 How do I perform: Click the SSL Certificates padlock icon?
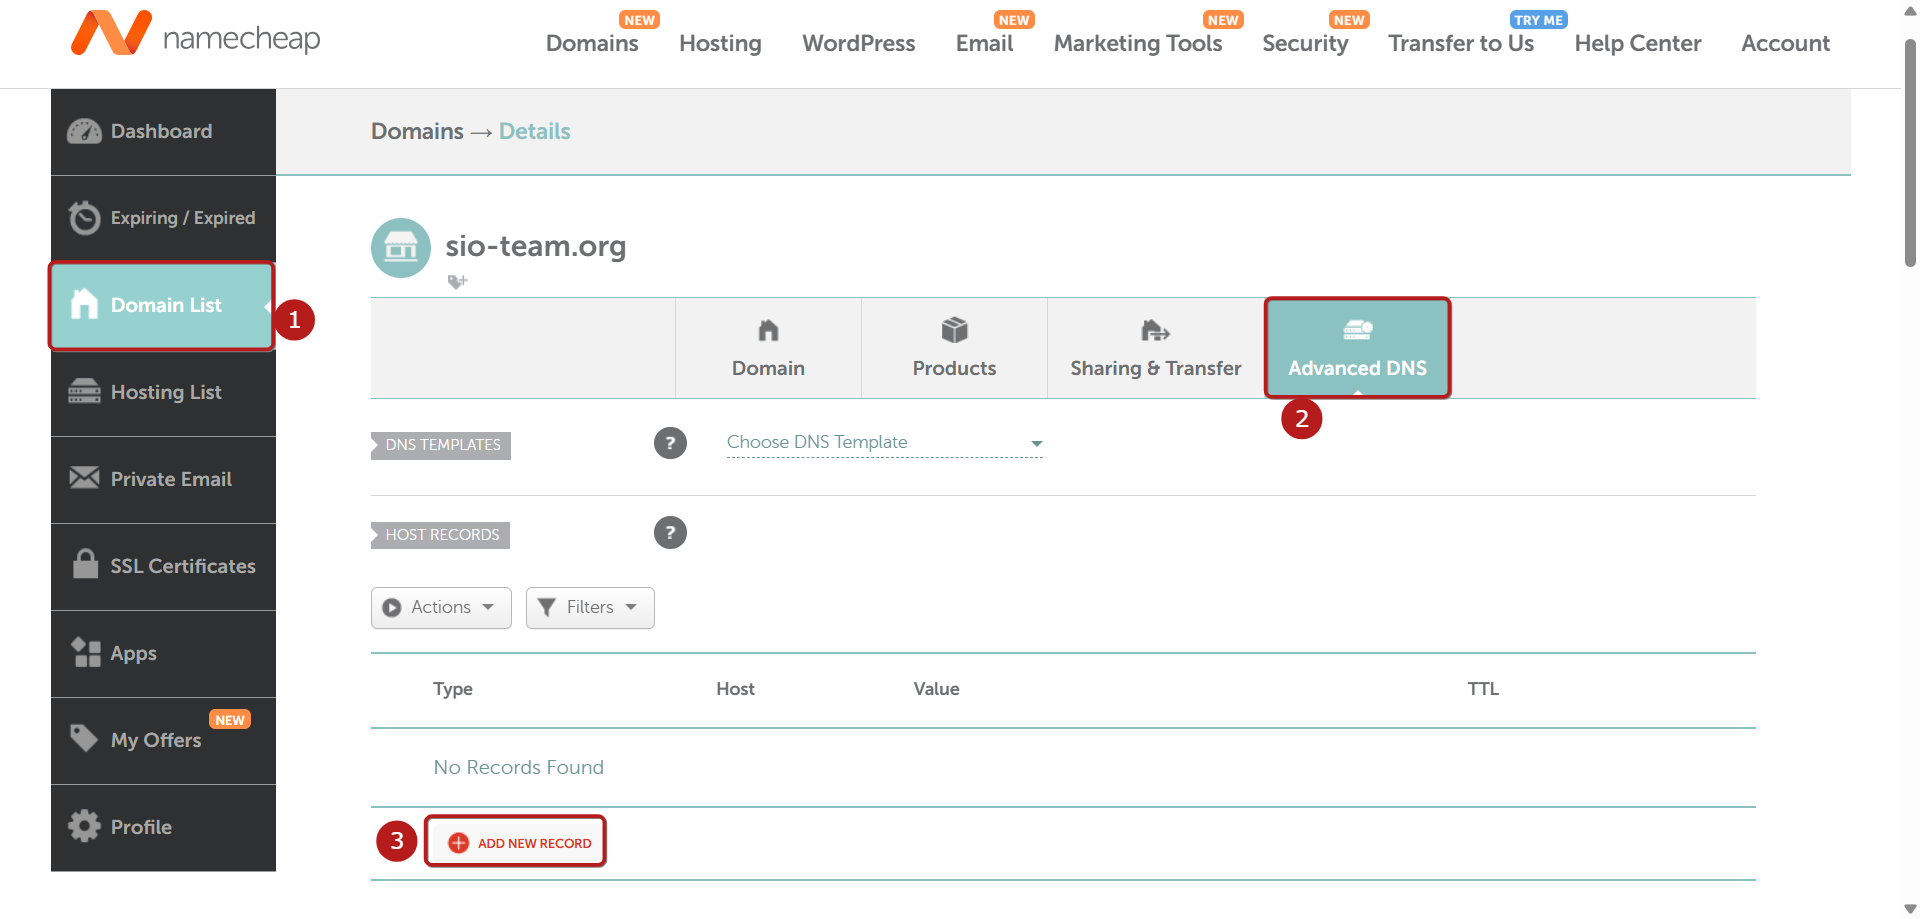pos(85,564)
